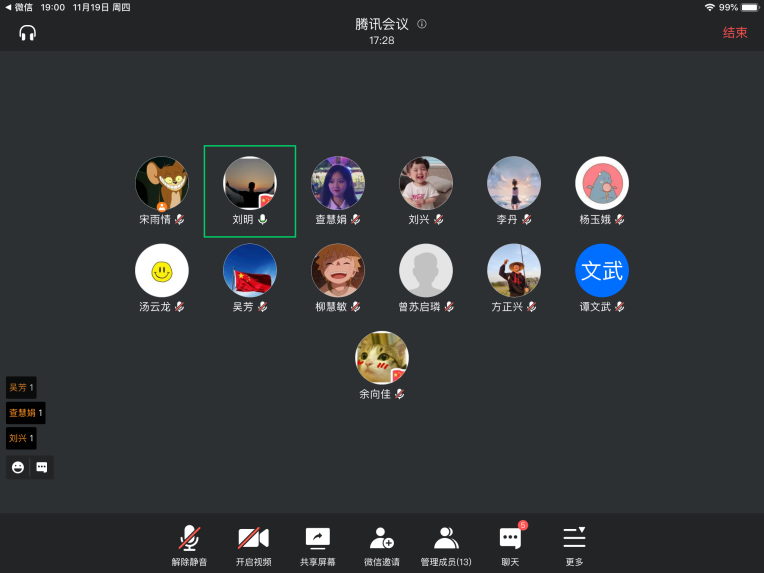764x573 pixels.
Task: Tap 余向佳's cat avatar
Action: coord(382,358)
